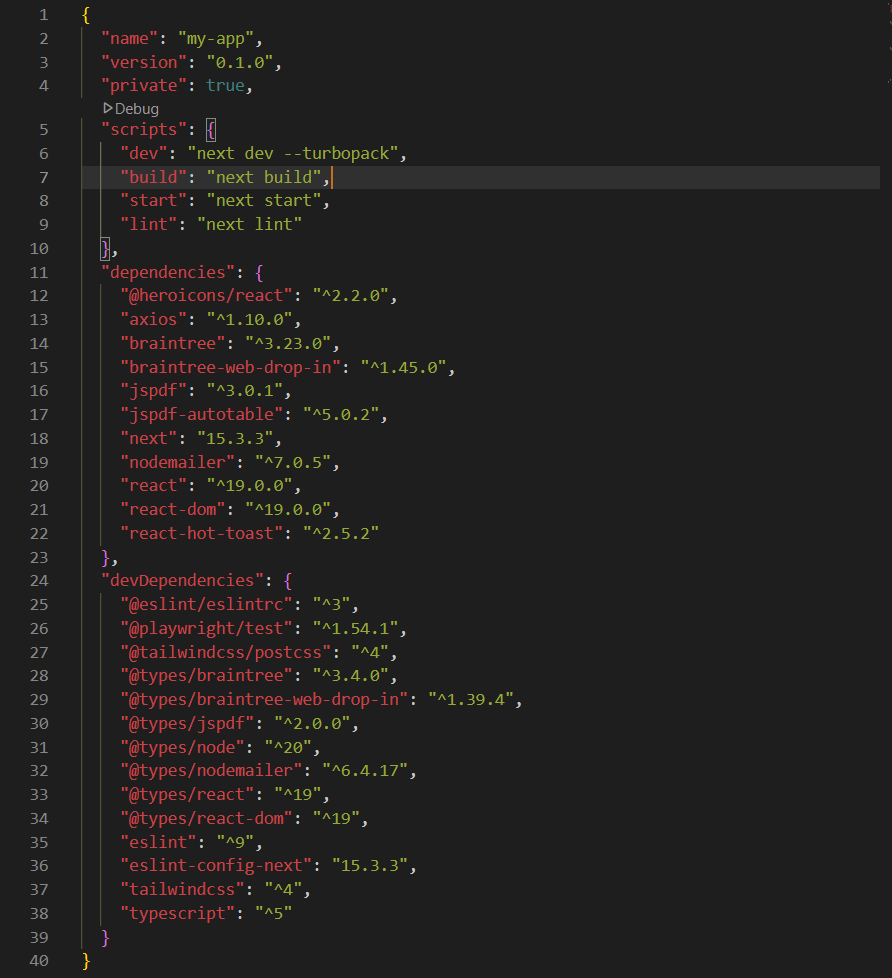The height and width of the screenshot is (978, 892).
Task: Click the "devDependencies" key
Action: [x=182, y=581]
